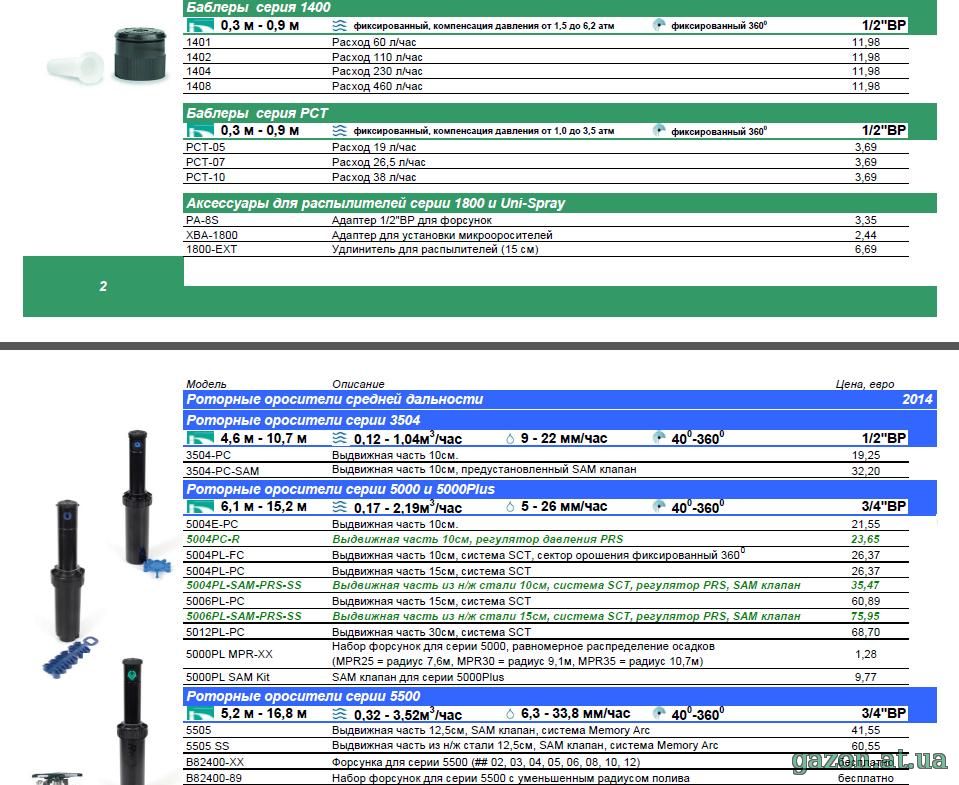Select the 1800-EXT extender model
959x785 pixels.
(211, 249)
